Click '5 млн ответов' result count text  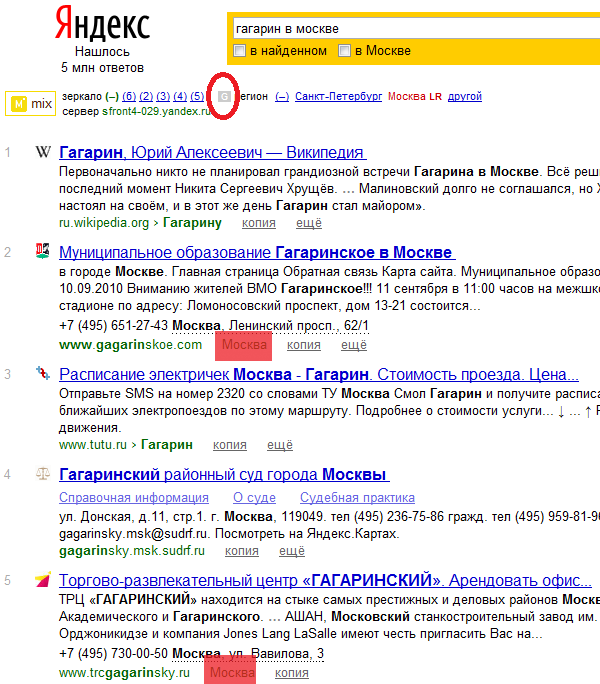click(103, 68)
